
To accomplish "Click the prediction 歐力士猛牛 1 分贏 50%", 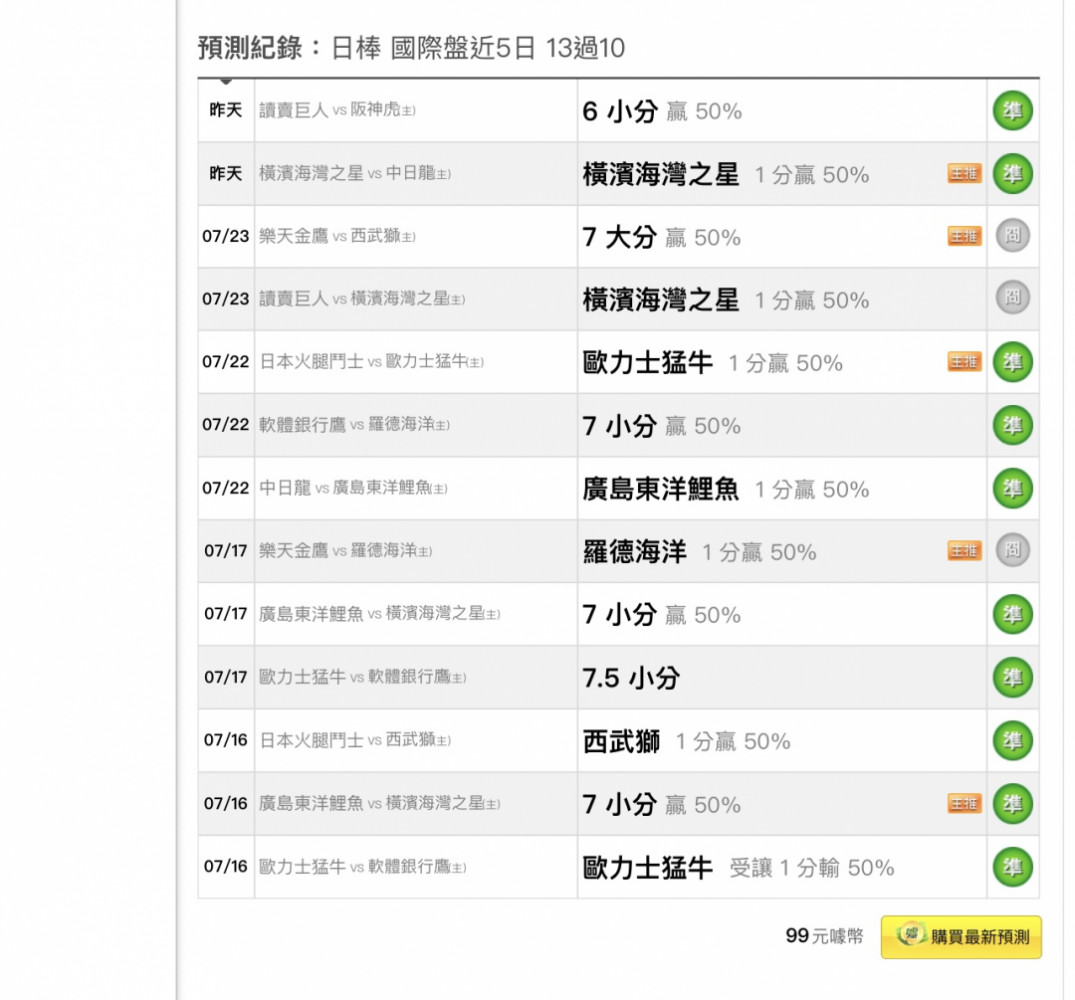I will [712, 363].
